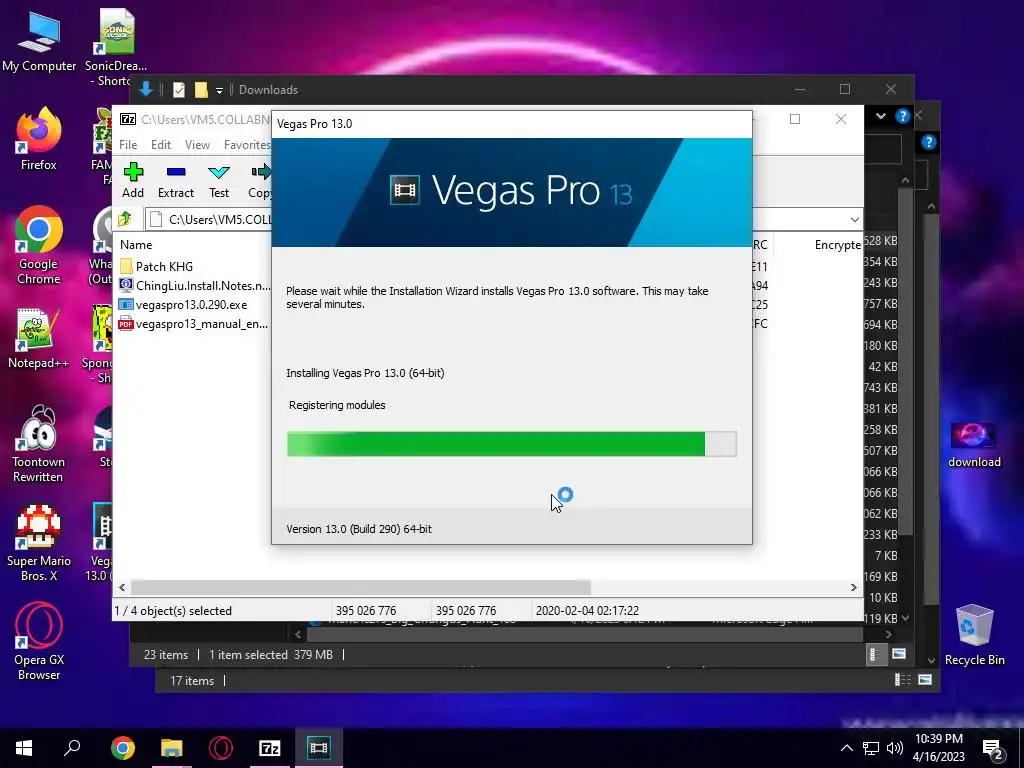Click the Vegas Pro 13 film logo icon
The image size is (1024, 768).
[x=405, y=191]
